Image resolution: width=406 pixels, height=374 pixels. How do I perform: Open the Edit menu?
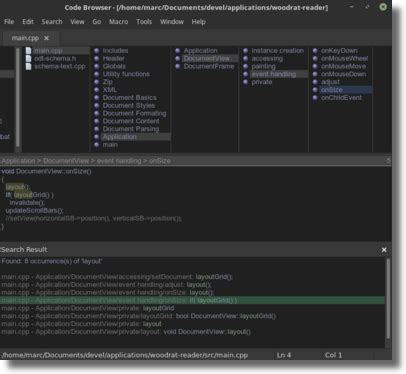28,22
